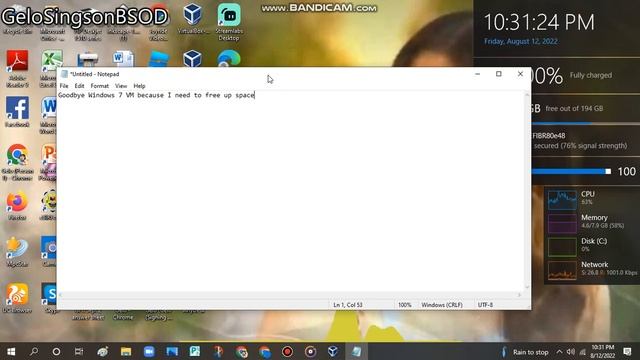This screenshot has height=360, width=640.
Task: Click the volume slider showing 100
Action: tap(571, 171)
